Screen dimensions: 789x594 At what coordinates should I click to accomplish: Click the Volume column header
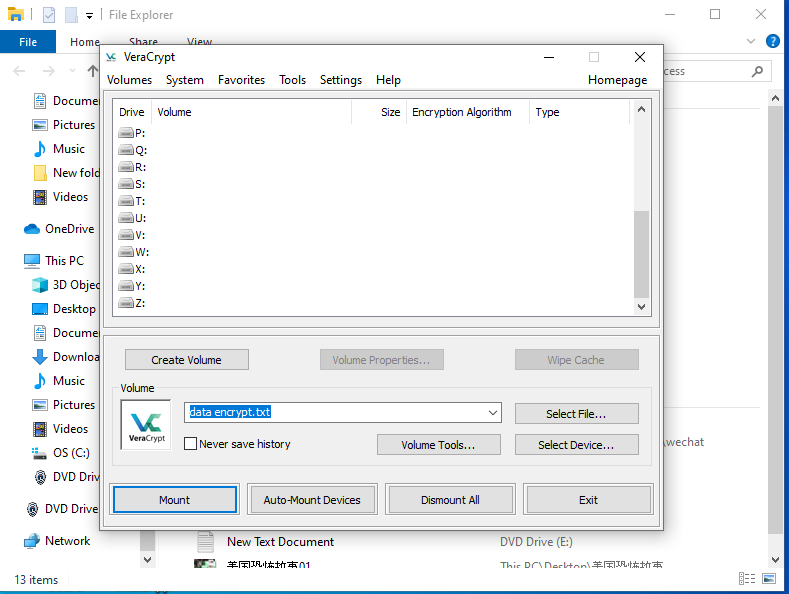pos(251,112)
